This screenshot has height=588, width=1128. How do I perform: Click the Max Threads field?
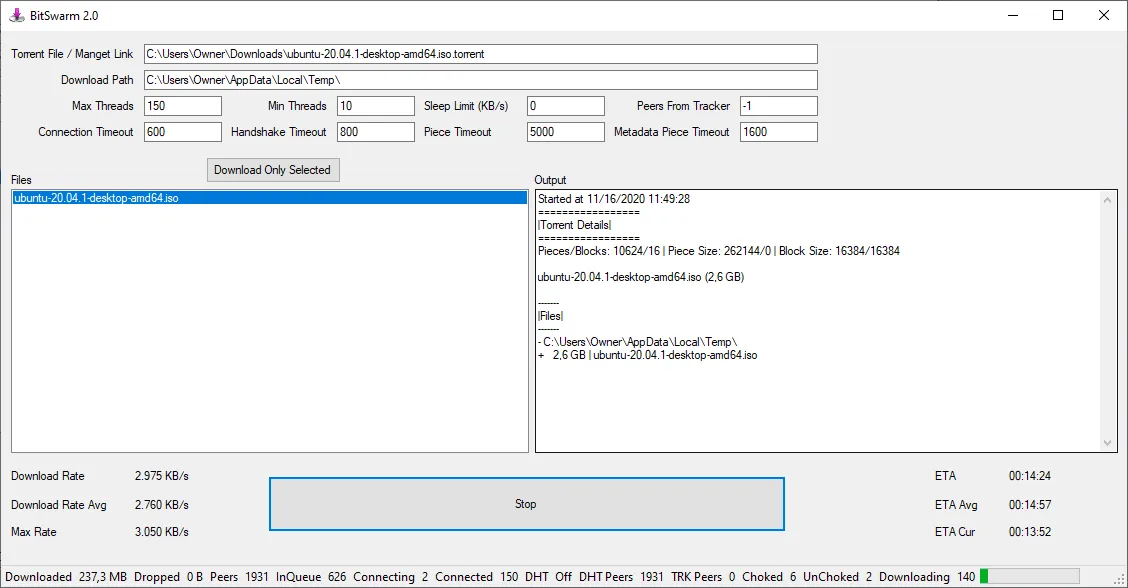183,106
